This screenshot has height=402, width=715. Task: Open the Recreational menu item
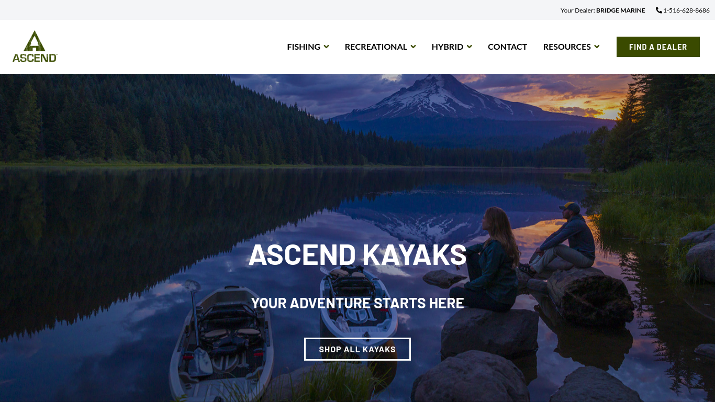click(x=376, y=47)
